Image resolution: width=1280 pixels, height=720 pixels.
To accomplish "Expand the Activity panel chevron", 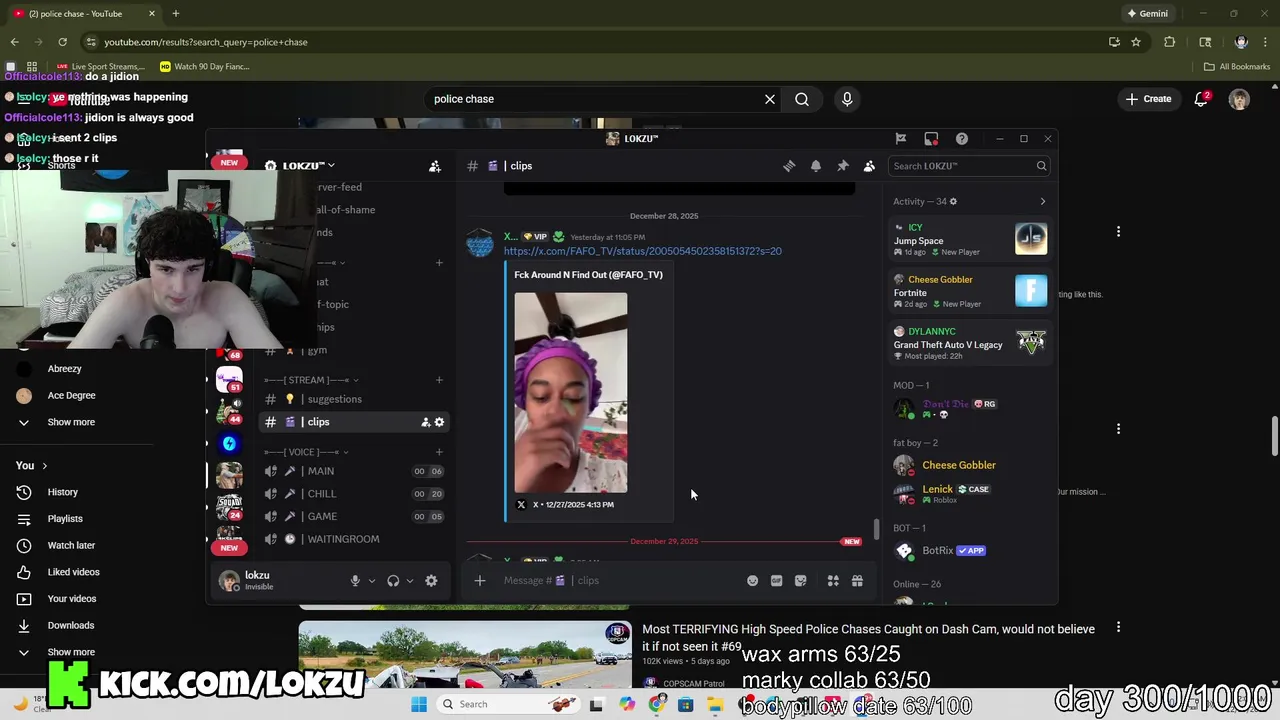I will point(1043,202).
